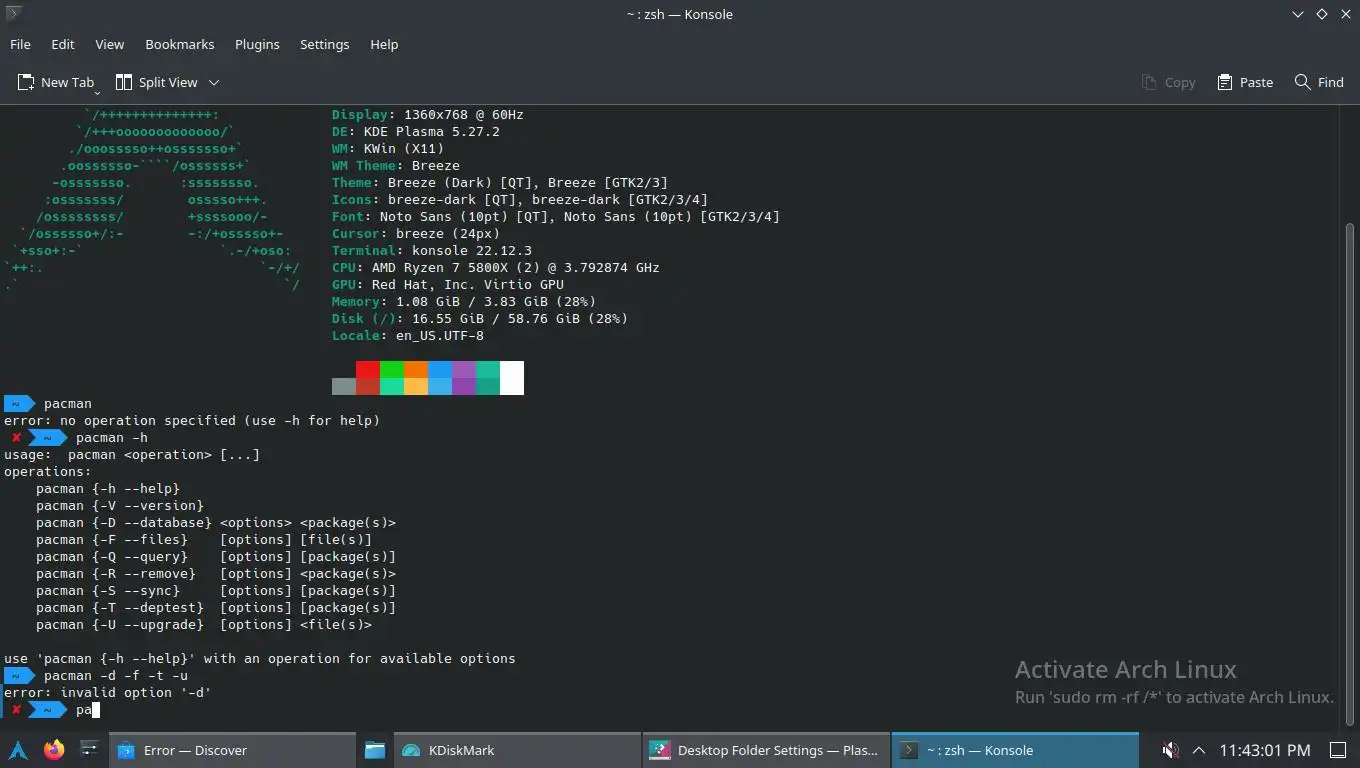Click the Konsole taskbar entry
Screen dimensions: 1360x768
(1015, 750)
